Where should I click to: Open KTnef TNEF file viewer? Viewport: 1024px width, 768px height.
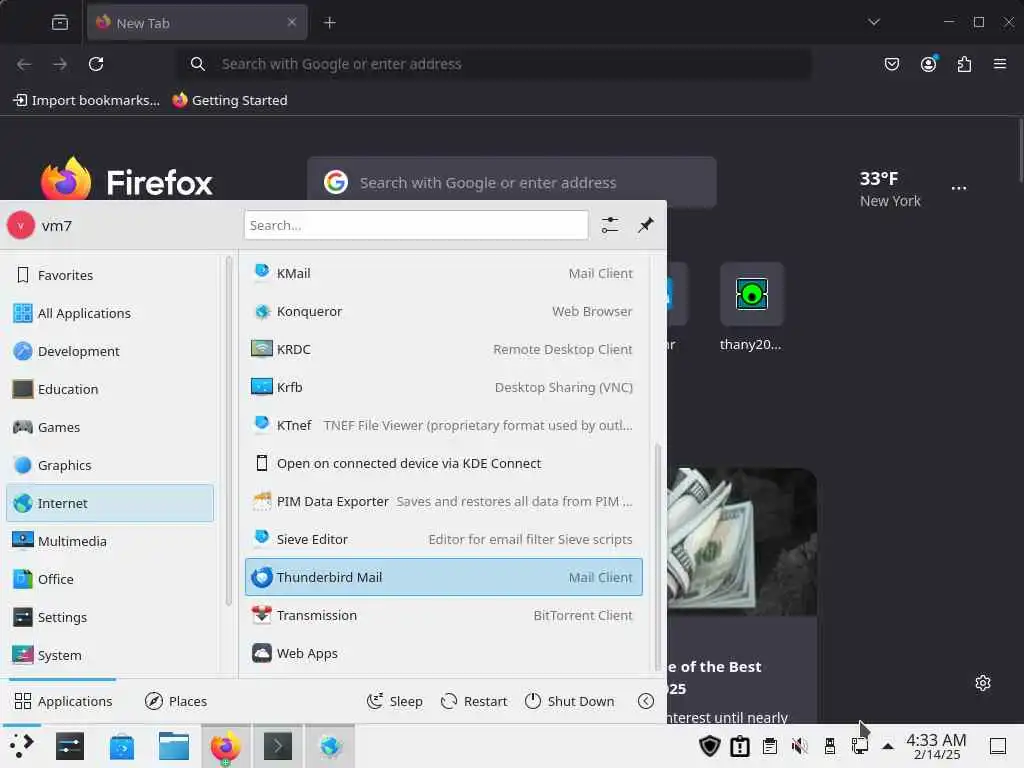pos(443,425)
